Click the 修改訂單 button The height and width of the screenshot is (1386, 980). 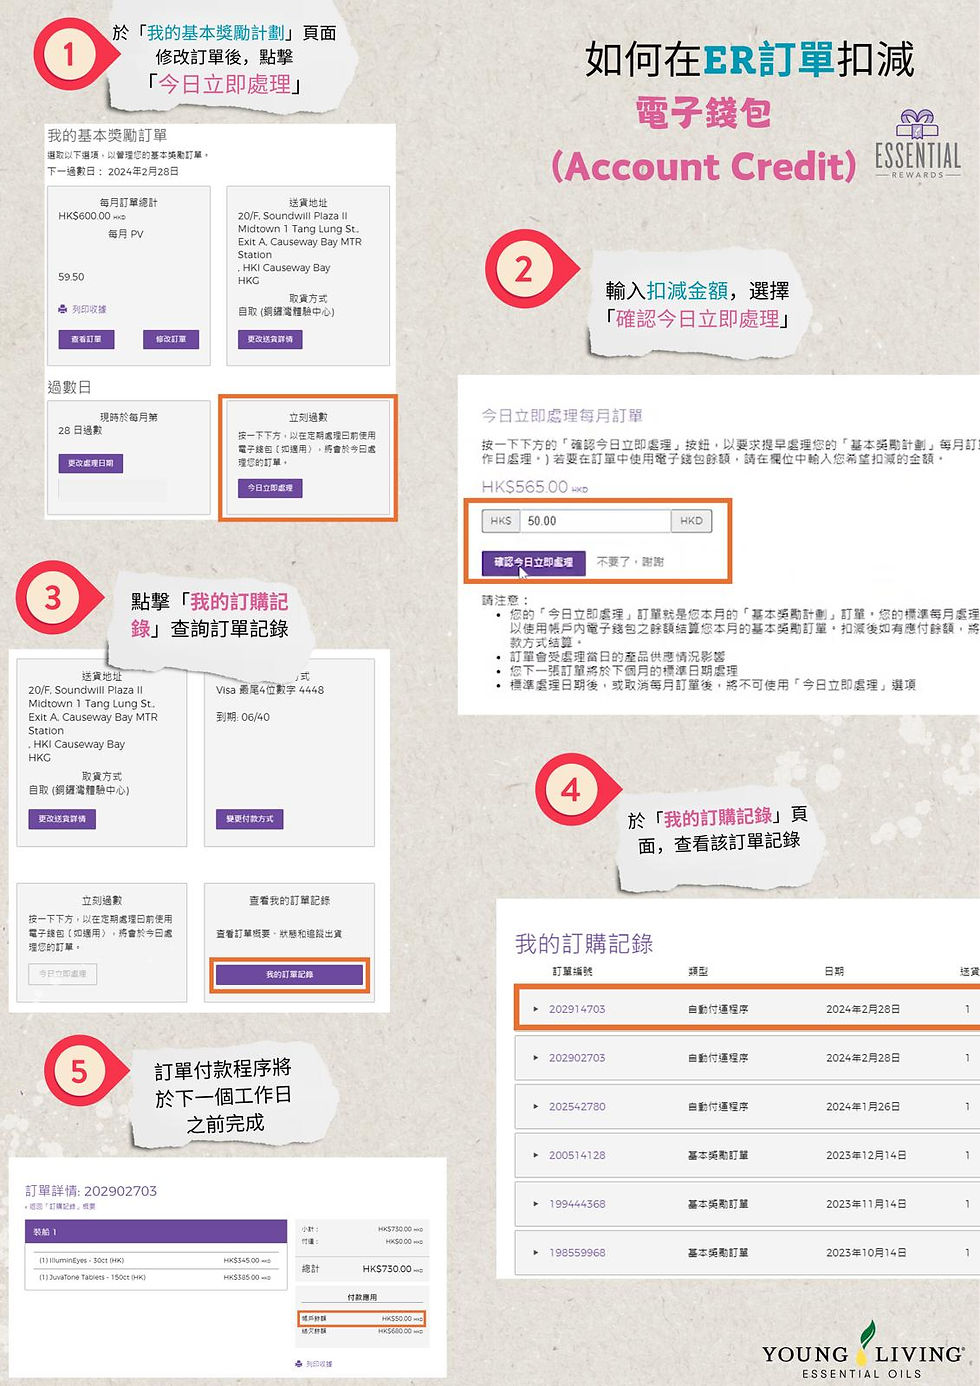point(170,339)
